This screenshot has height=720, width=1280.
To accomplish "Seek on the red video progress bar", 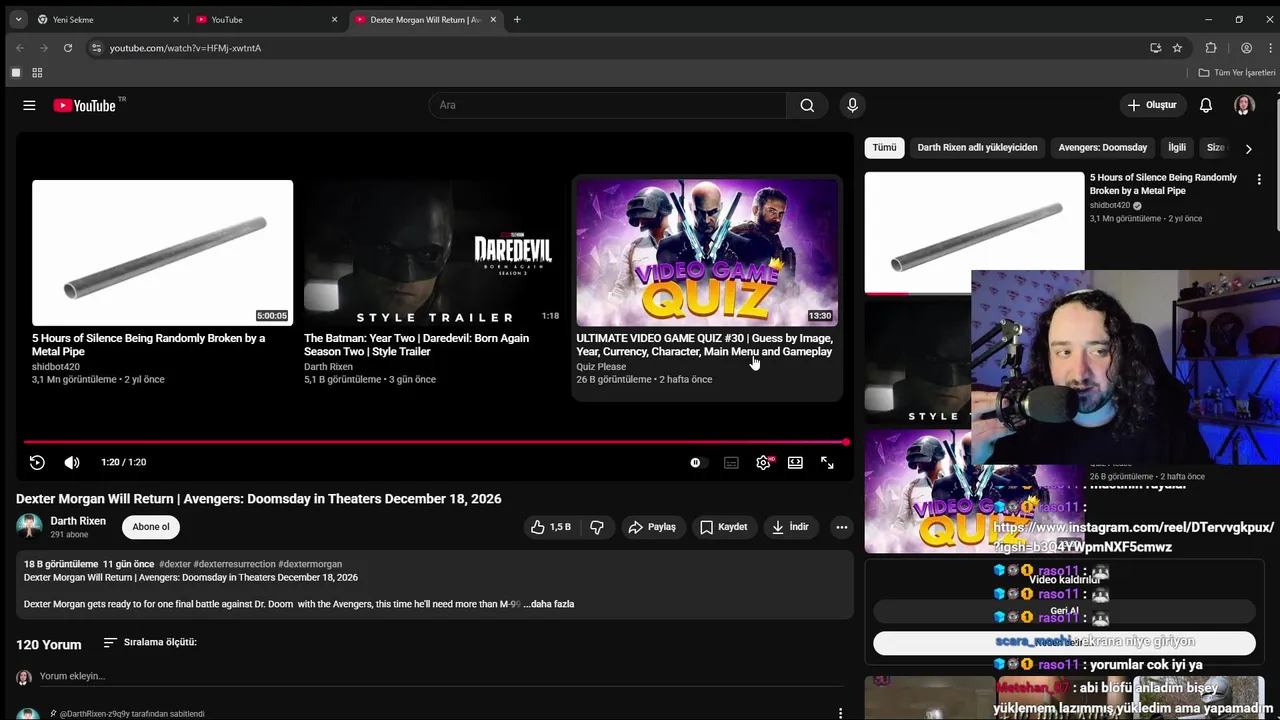I will [435, 442].
